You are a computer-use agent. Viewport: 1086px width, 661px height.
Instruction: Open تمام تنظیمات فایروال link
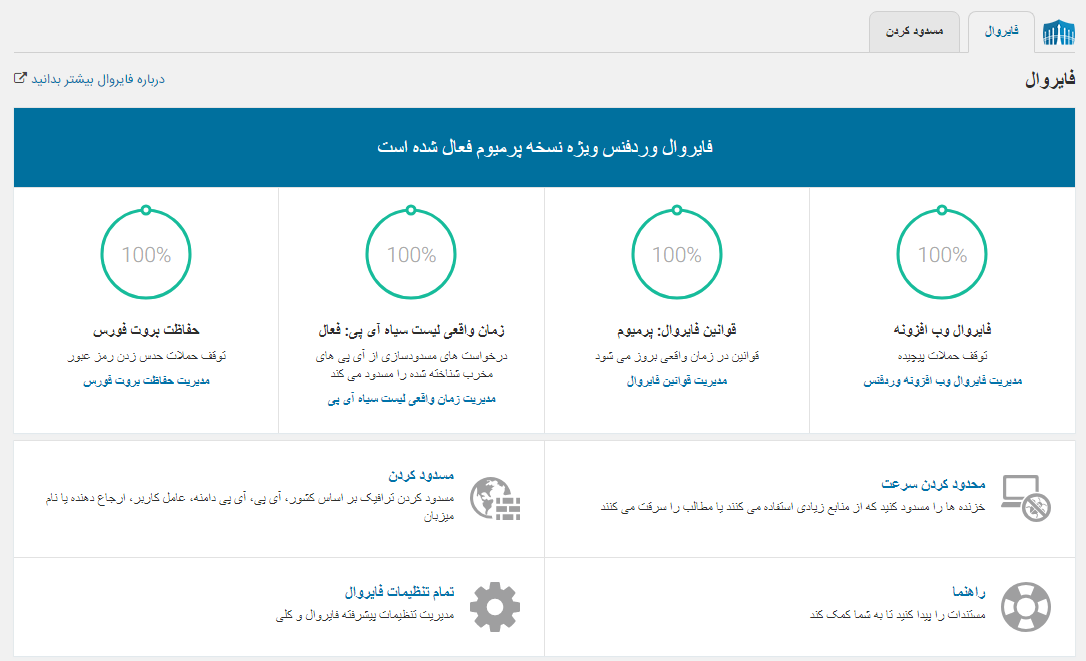pyautogui.click(x=400, y=592)
